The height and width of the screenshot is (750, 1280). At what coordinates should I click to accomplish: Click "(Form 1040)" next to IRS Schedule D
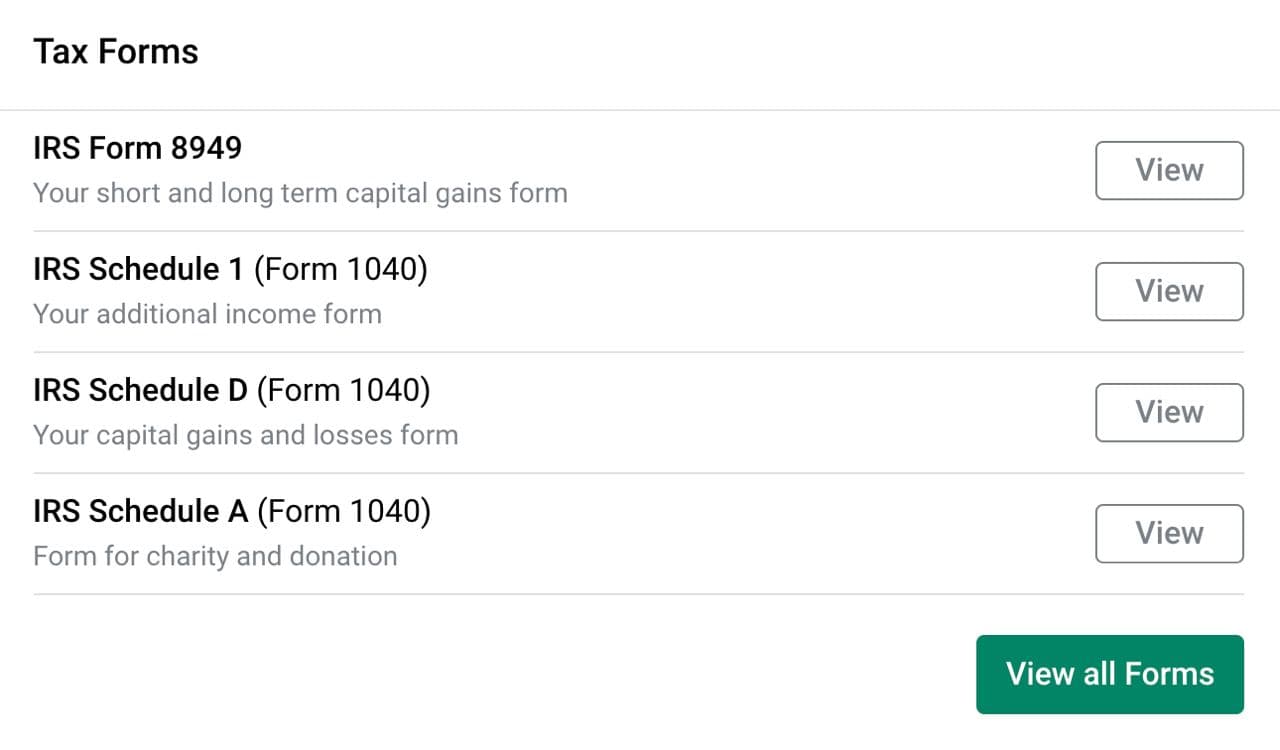(x=343, y=390)
